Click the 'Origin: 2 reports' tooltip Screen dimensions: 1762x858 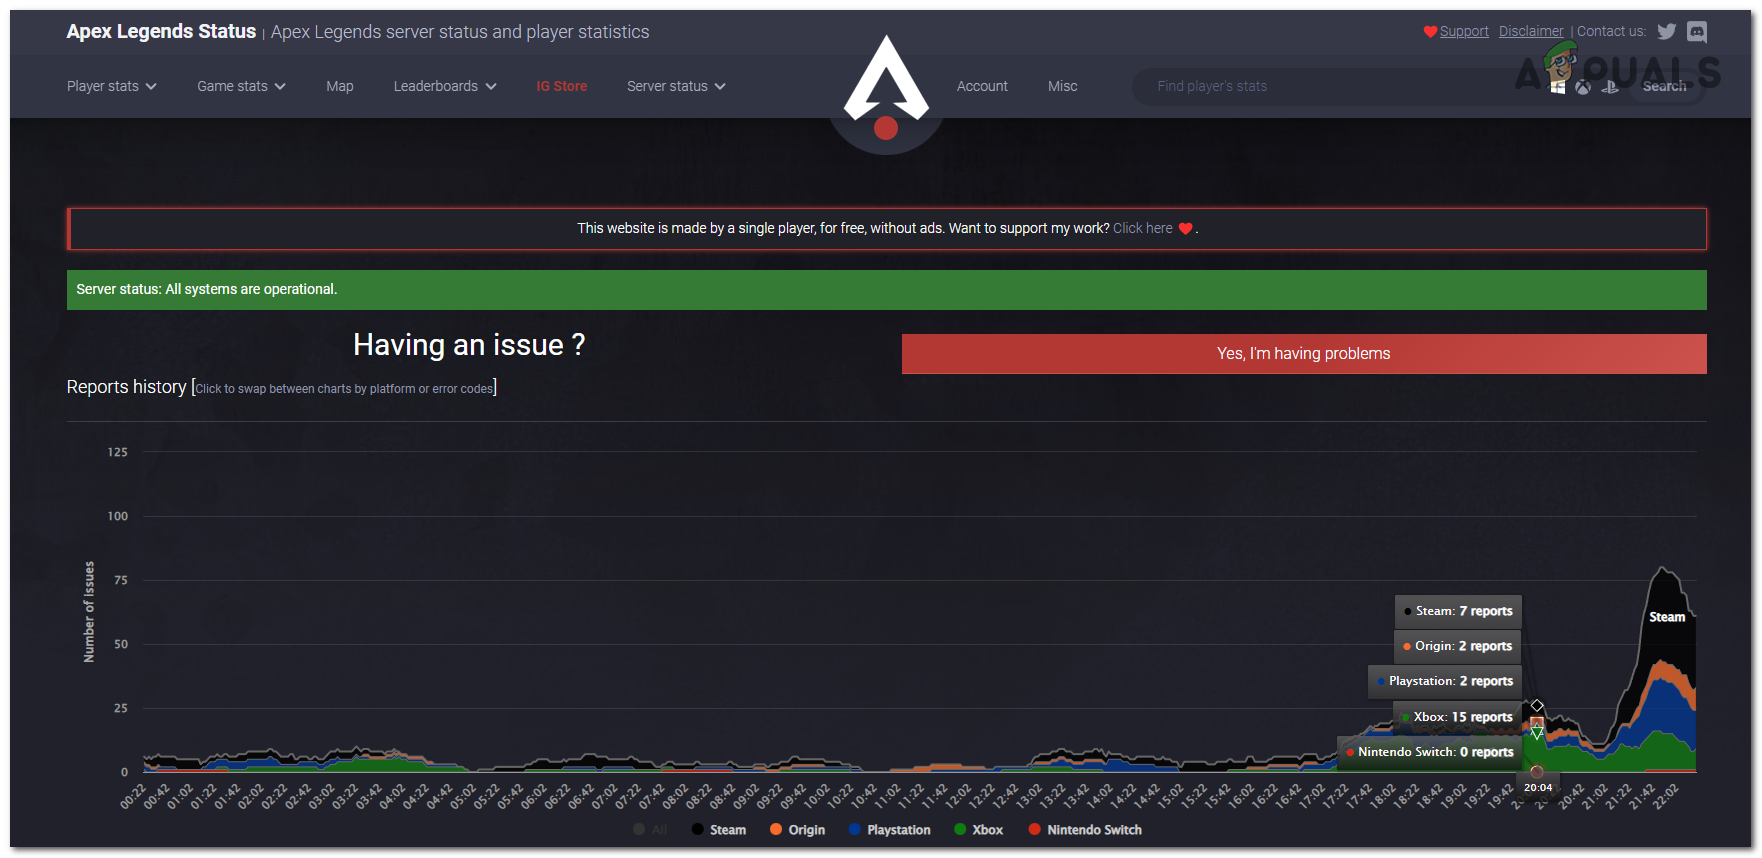click(x=1458, y=646)
